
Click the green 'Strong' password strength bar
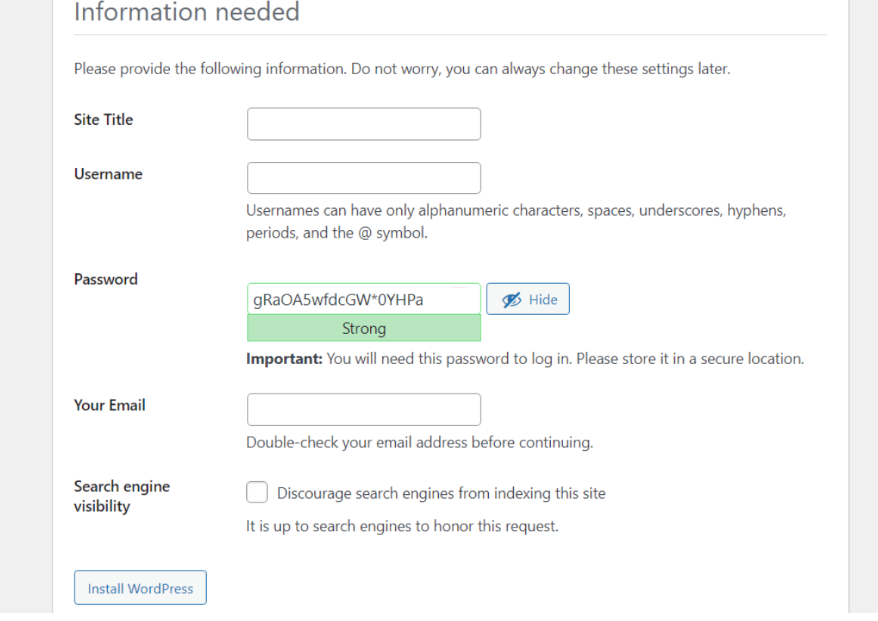(363, 328)
